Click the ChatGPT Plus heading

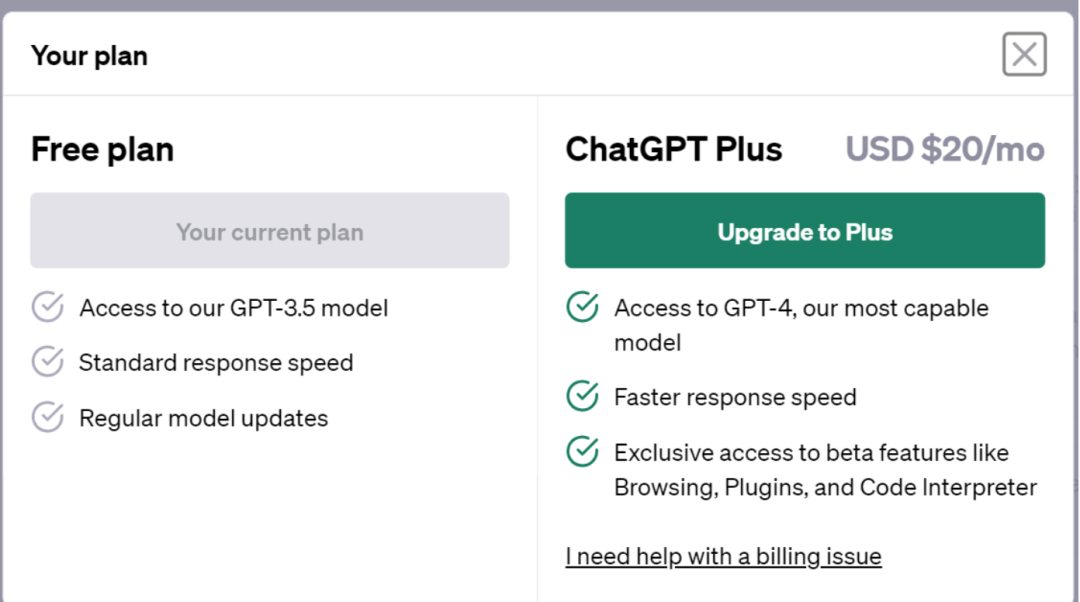673,150
